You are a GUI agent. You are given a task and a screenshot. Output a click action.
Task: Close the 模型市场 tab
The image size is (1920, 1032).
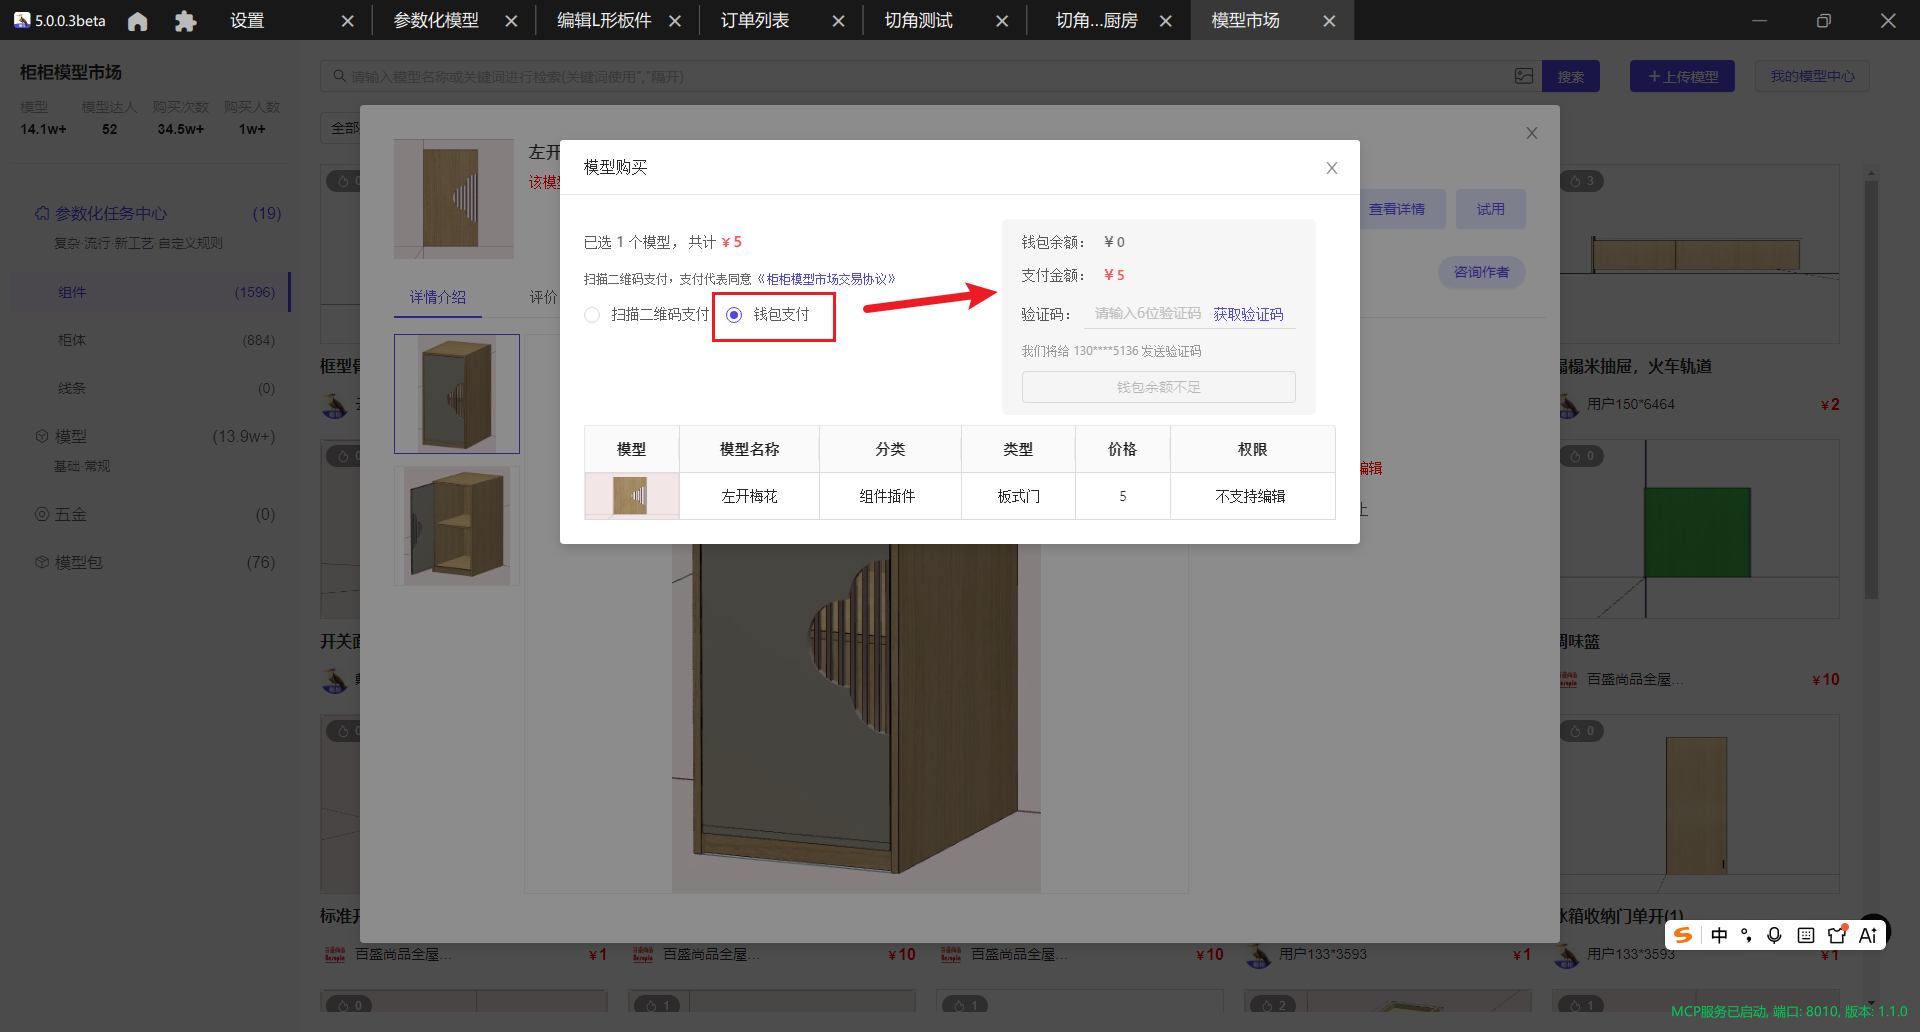[1329, 21]
